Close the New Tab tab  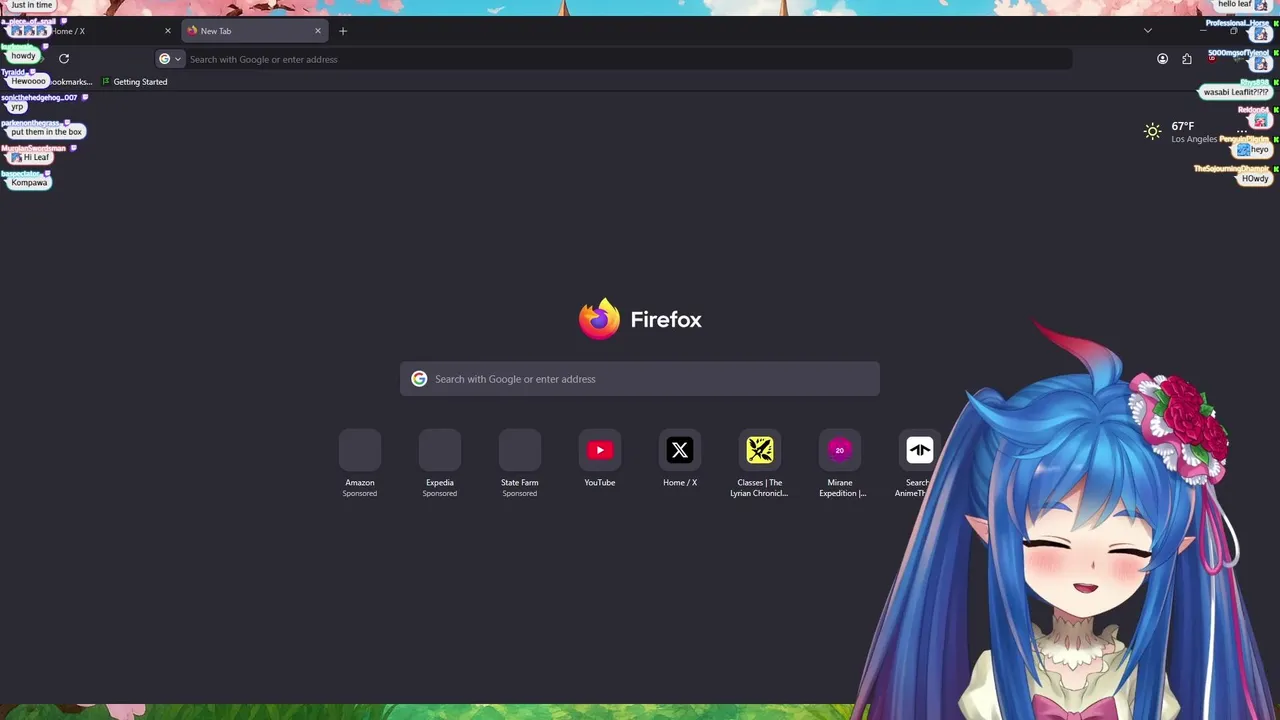pos(318,31)
